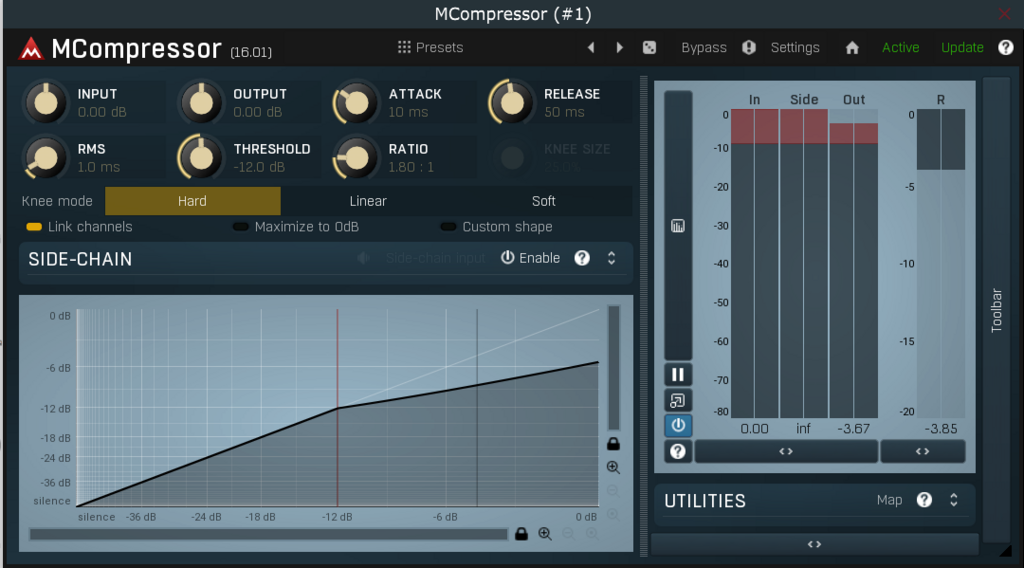Click the threshold line on the graph
1024x568 pixels.
tap(338, 407)
